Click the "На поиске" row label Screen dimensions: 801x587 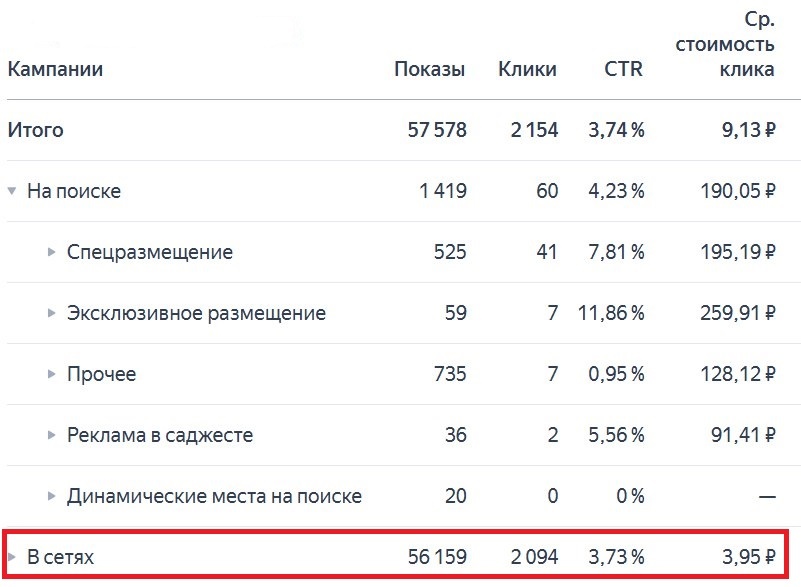[x=76, y=192]
